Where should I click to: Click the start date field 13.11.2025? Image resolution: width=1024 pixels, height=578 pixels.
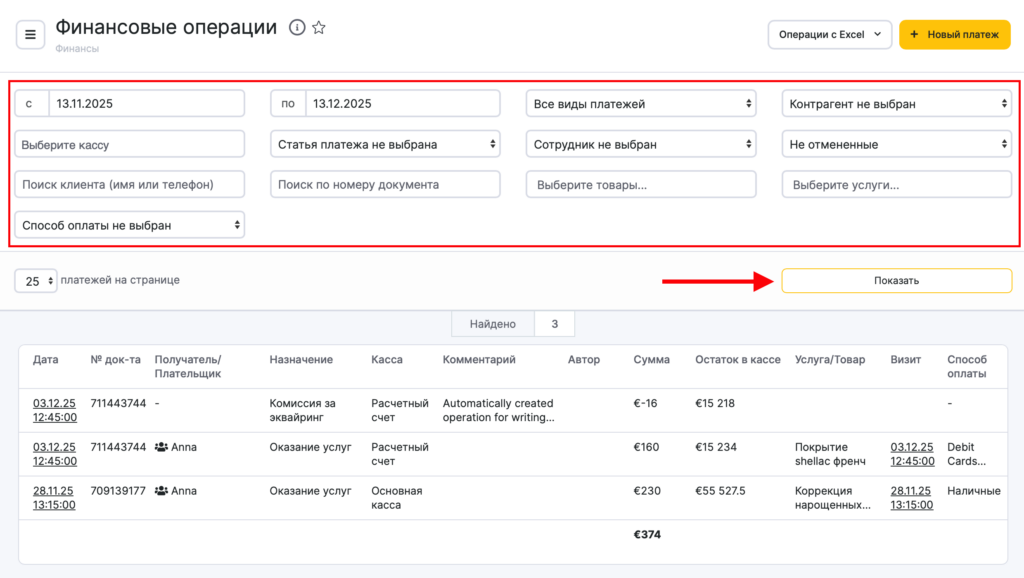pos(146,104)
